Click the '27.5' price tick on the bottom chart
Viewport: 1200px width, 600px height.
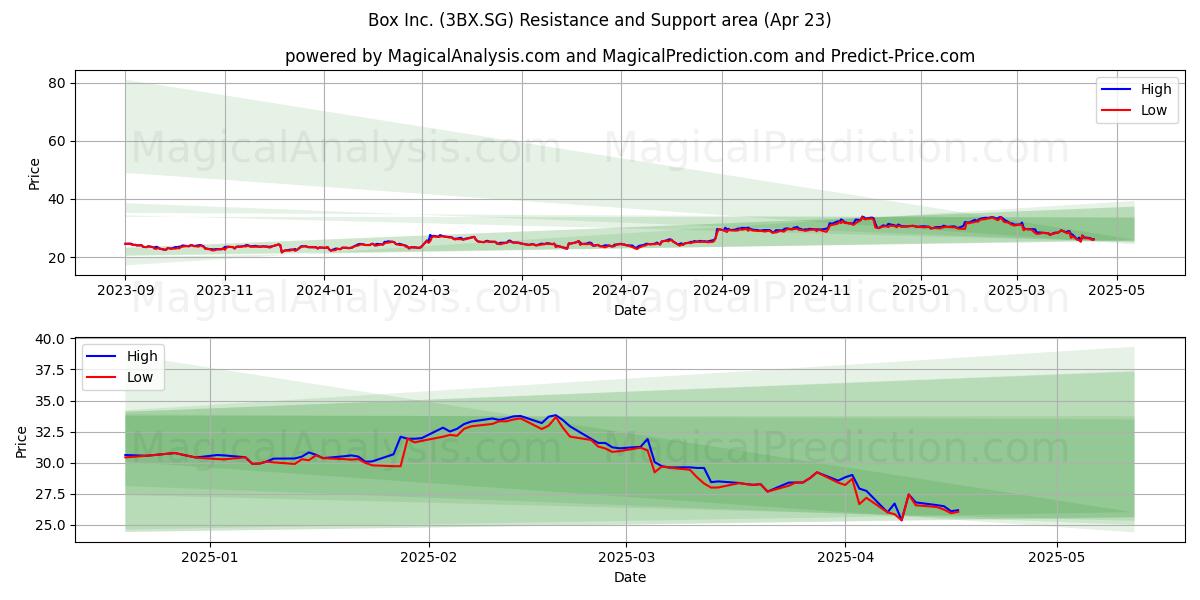click(x=50, y=494)
